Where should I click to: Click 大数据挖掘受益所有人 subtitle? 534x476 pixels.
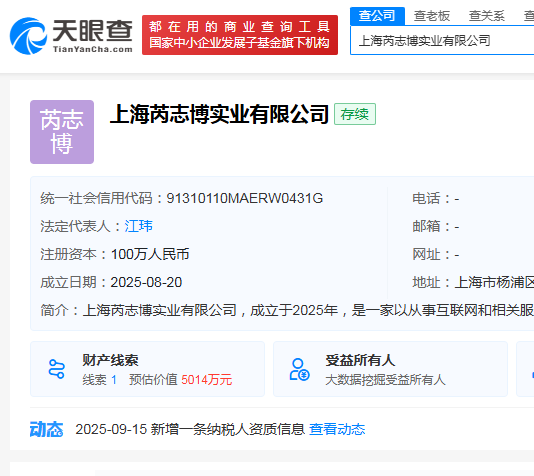[x=385, y=380]
